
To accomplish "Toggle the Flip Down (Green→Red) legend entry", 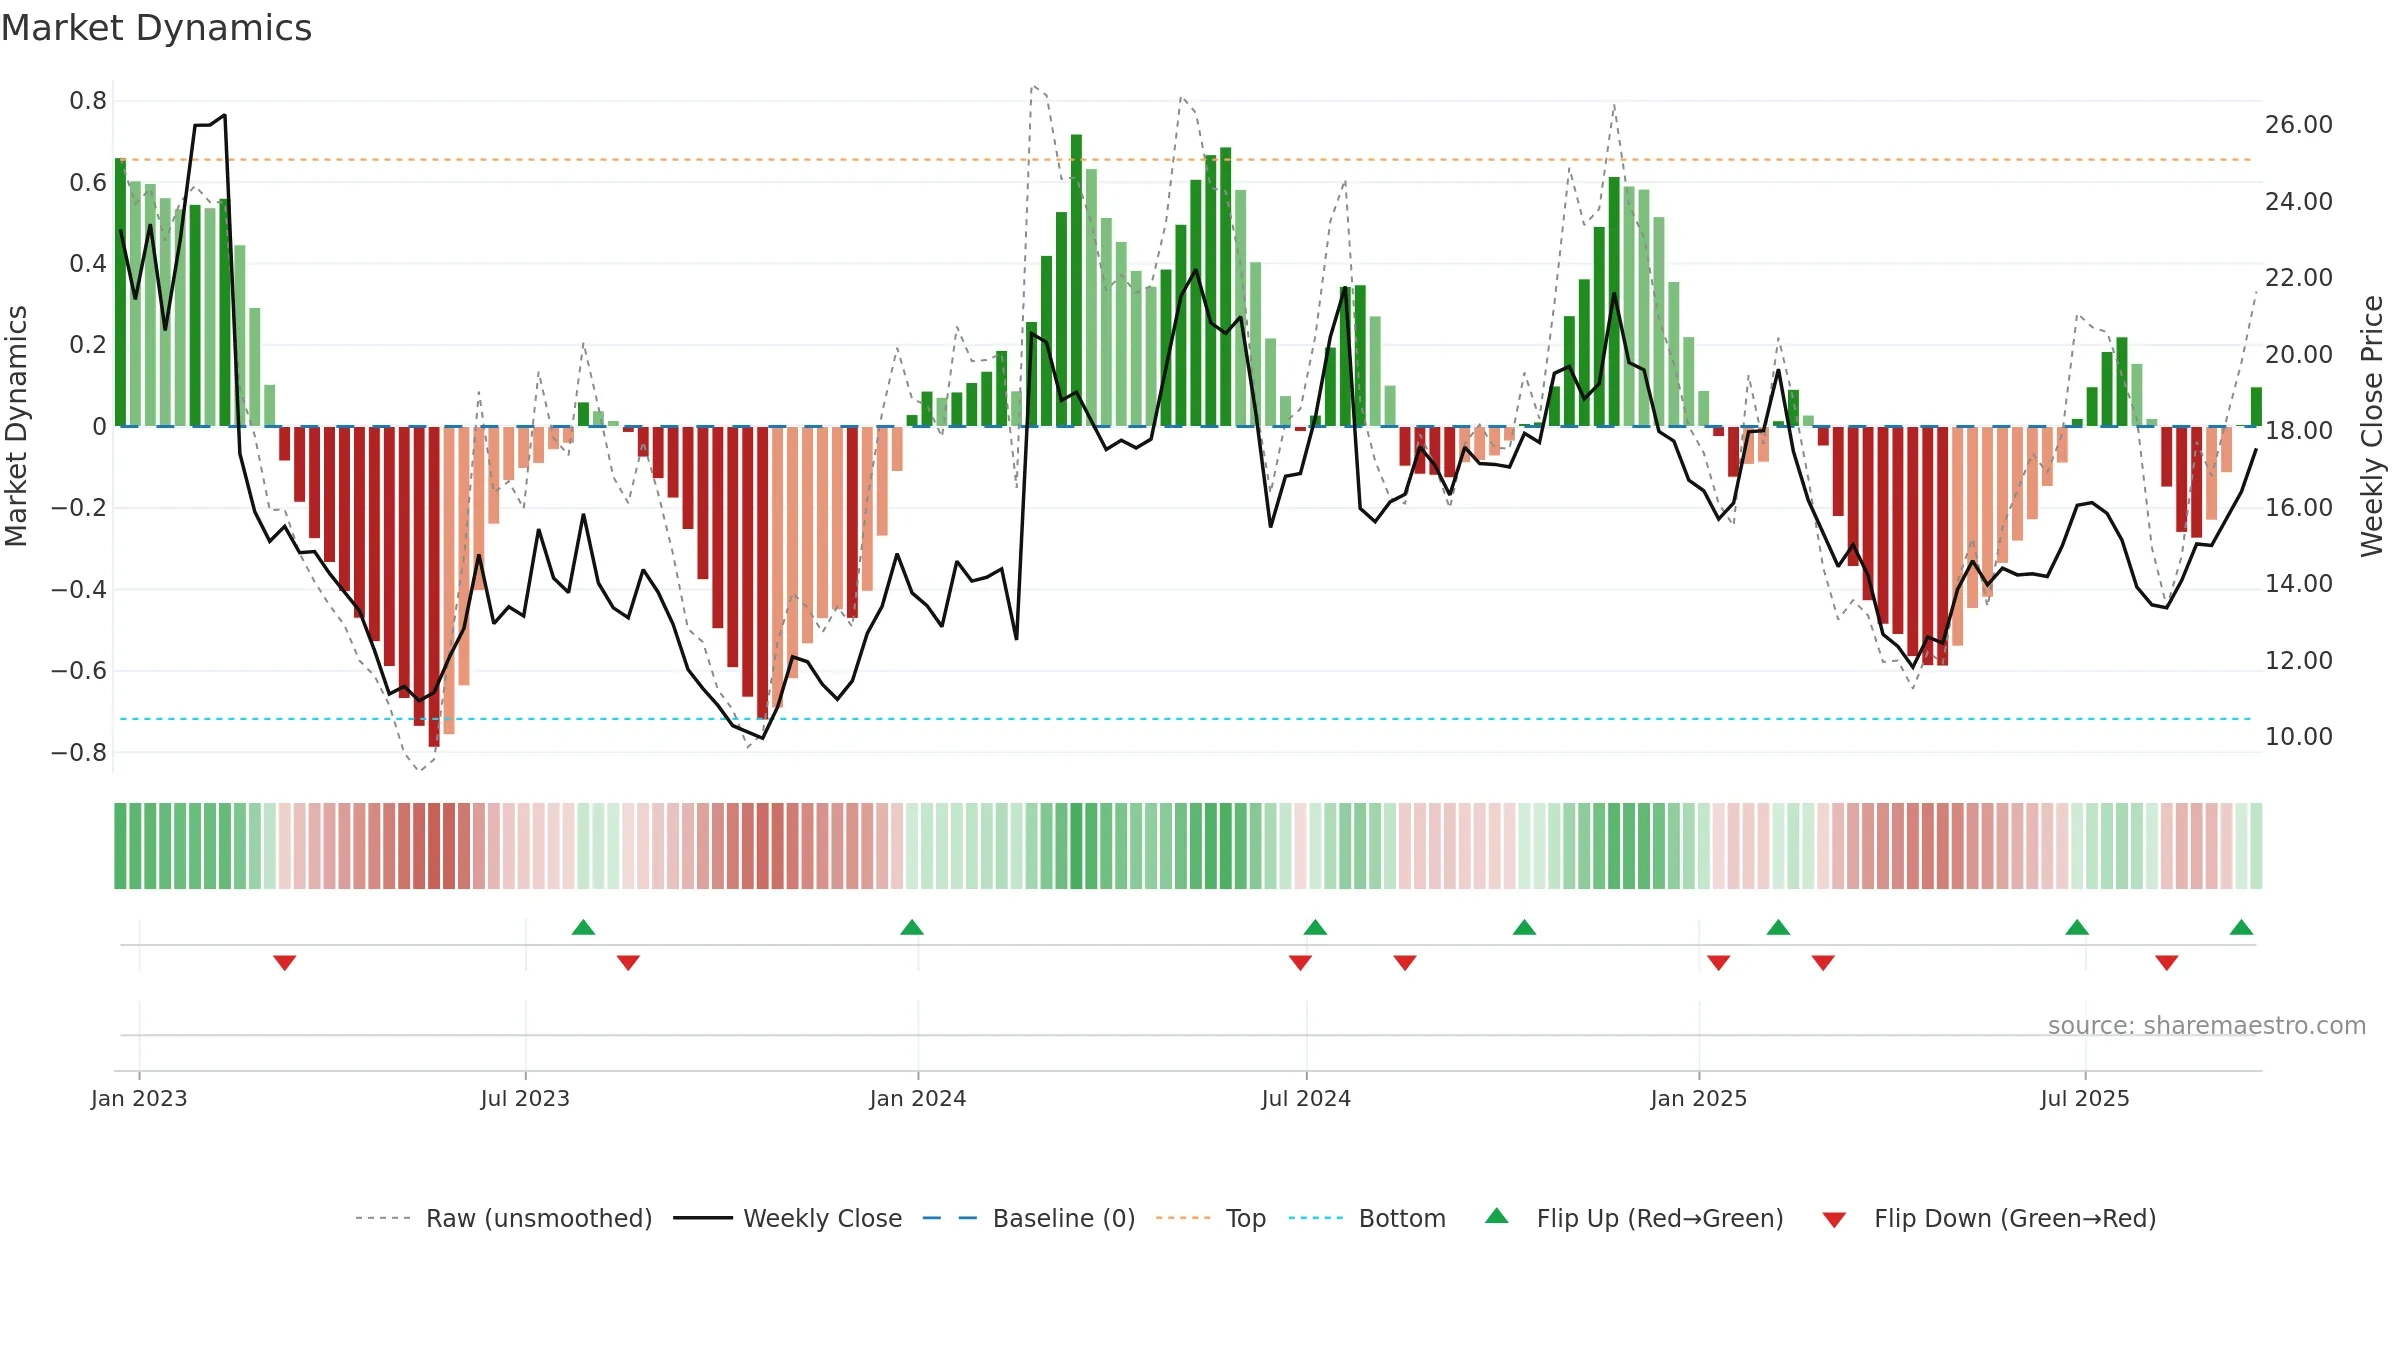I will [1989, 1218].
